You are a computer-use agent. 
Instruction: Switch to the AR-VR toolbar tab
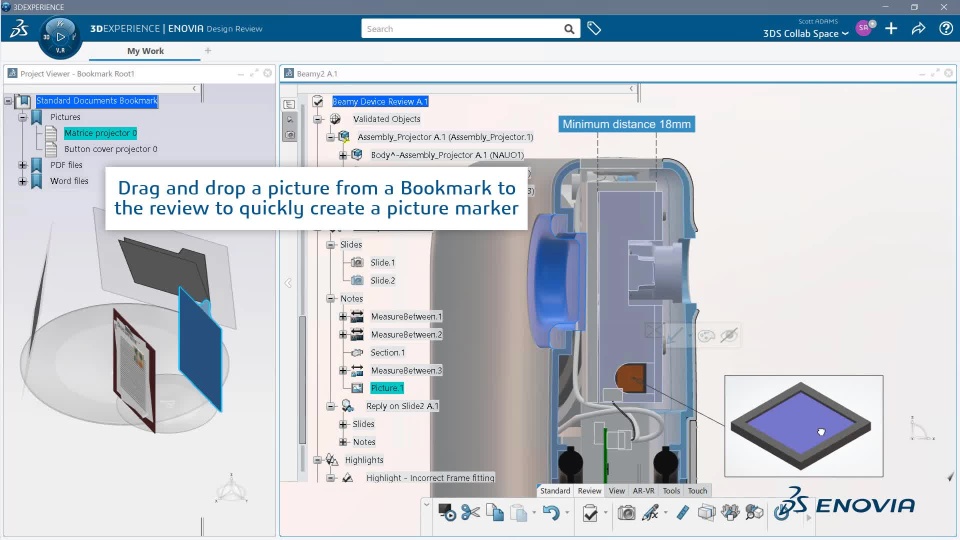pos(643,491)
